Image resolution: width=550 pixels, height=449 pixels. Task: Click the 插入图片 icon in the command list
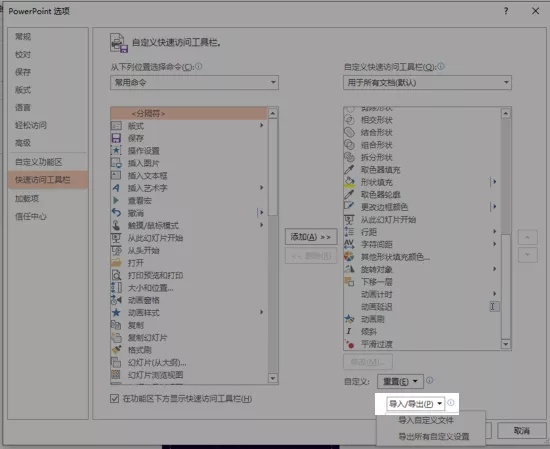coord(116,163)
